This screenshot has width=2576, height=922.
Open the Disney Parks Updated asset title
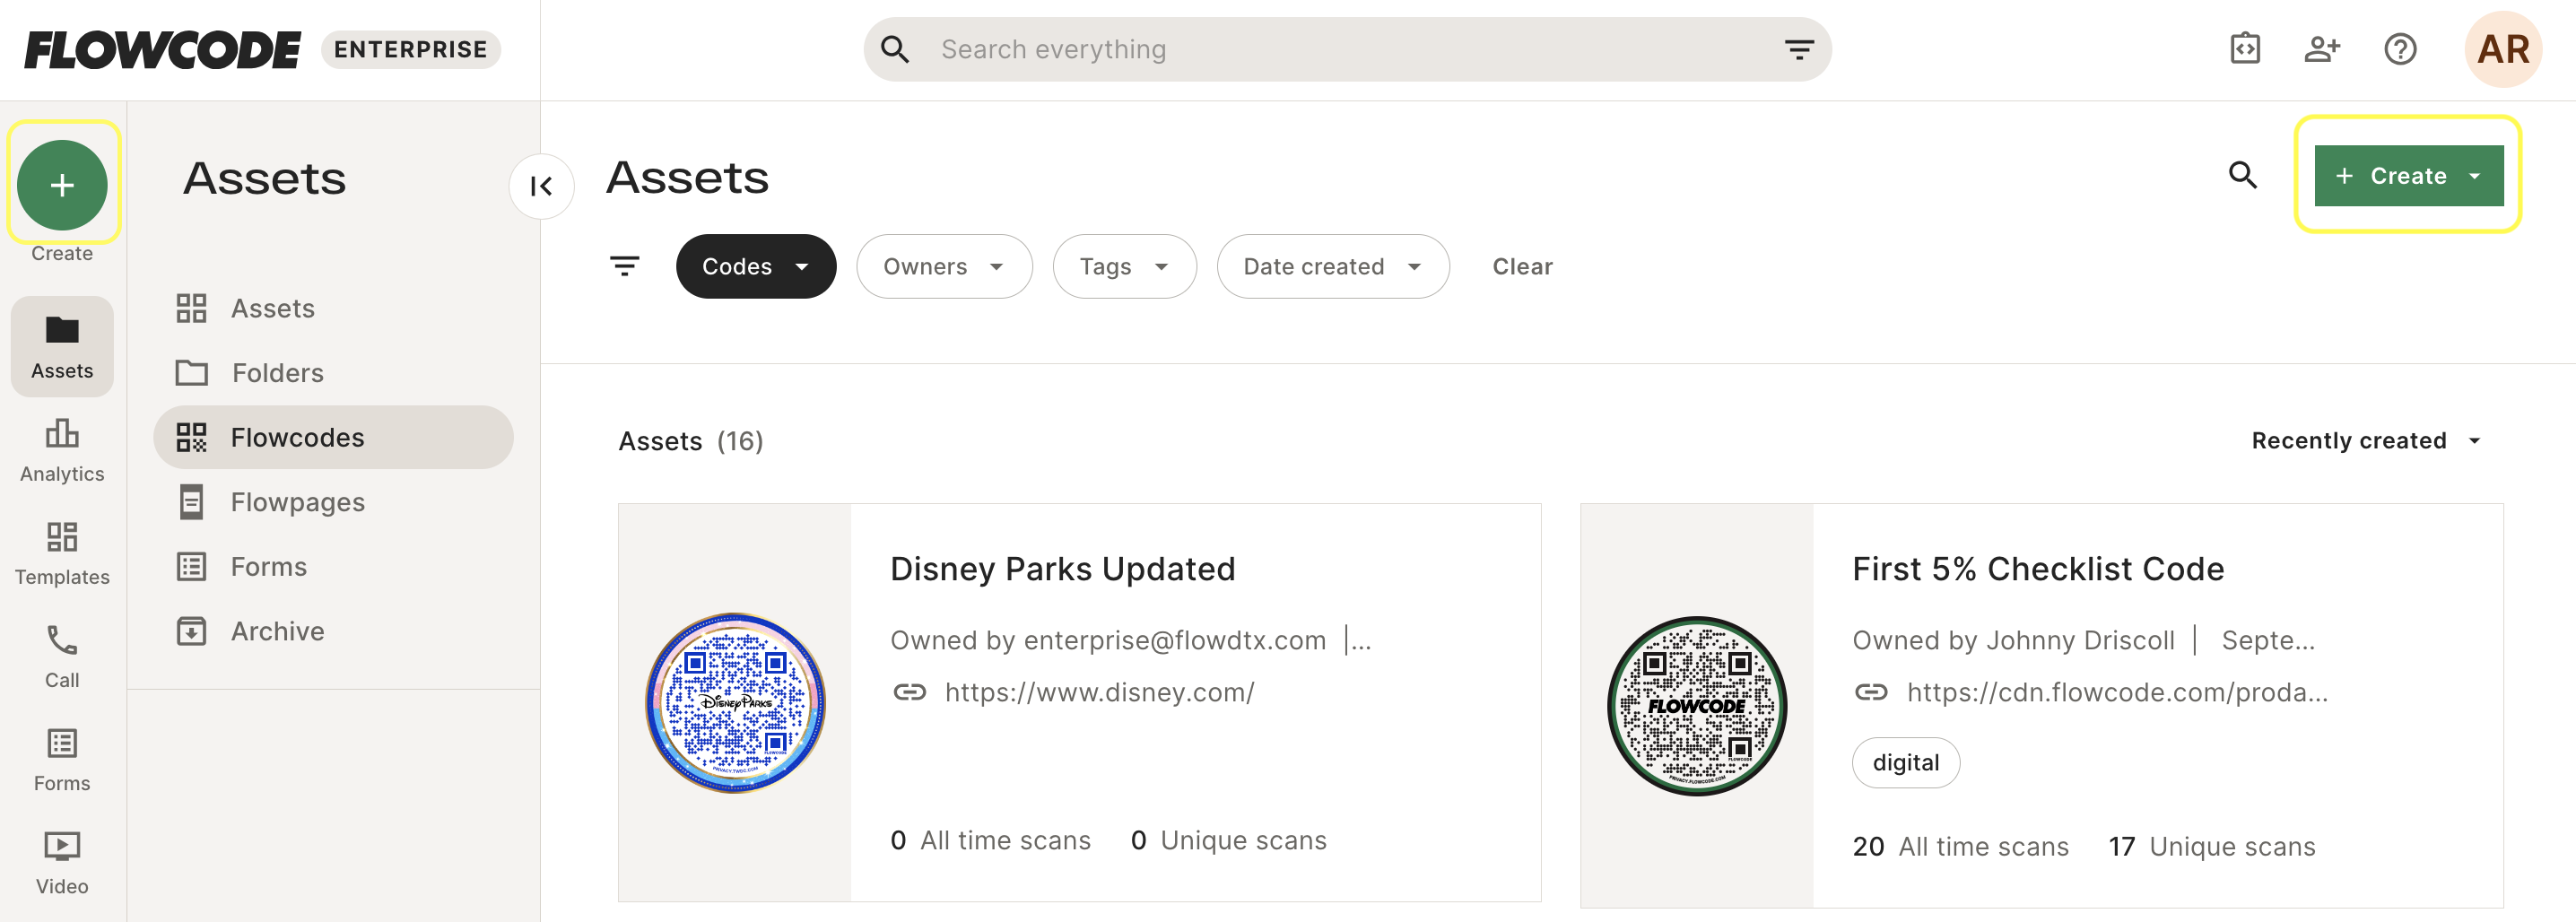[1062, 568]
